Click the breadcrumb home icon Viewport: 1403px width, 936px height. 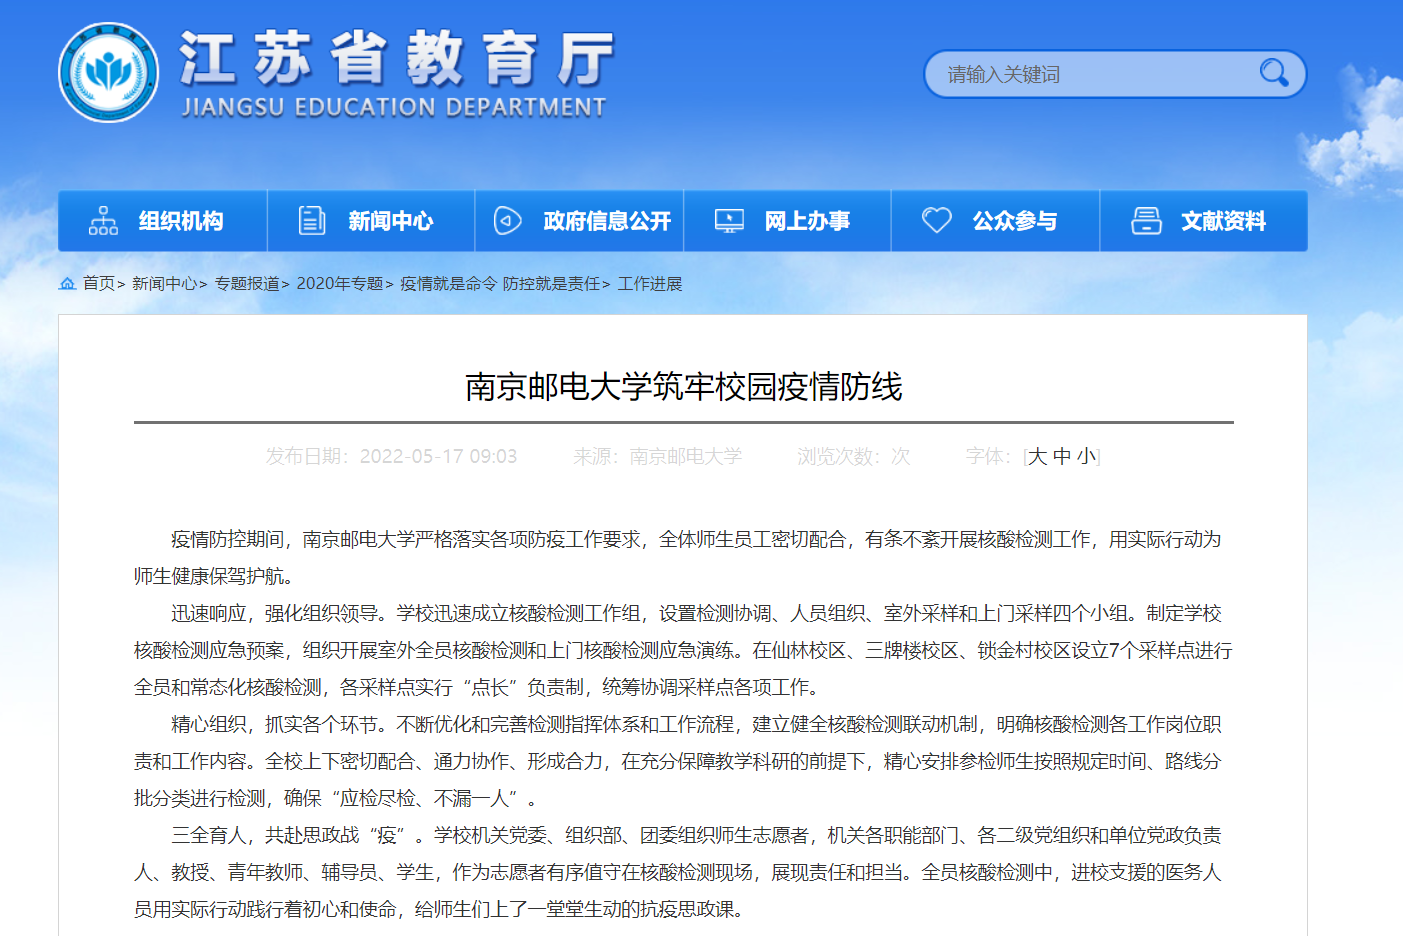tap(68, 284)
